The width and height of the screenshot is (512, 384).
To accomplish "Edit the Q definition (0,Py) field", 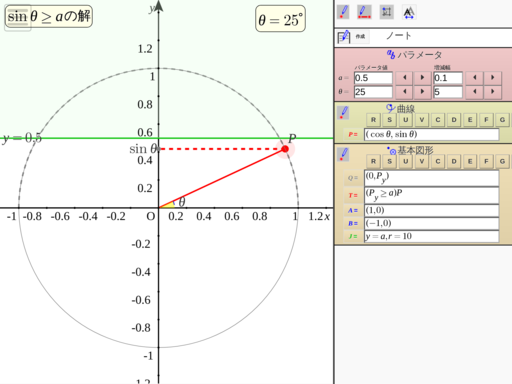I will point(431,178).
